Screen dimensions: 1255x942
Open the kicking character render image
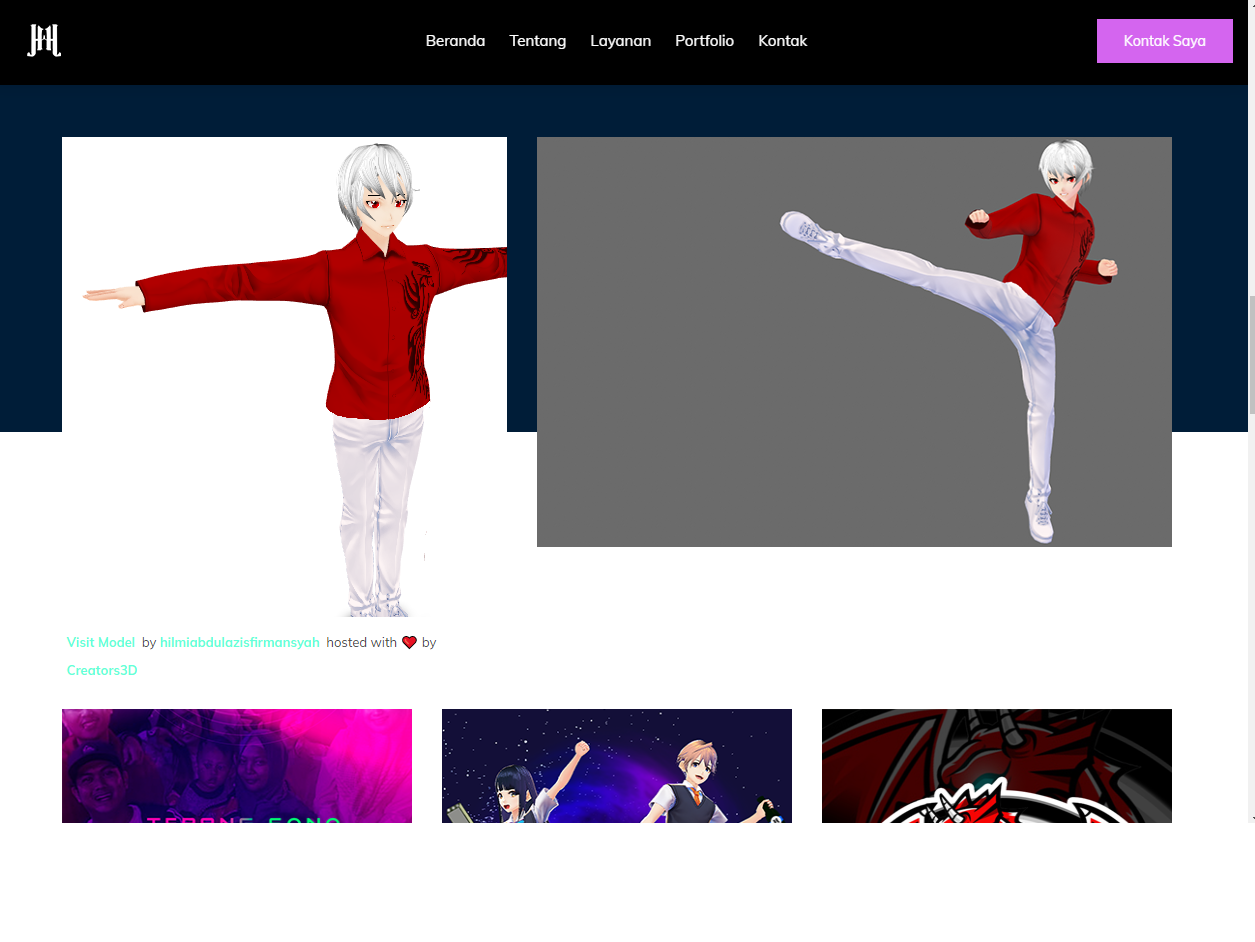pyautogui.click(x=854, y=342)
